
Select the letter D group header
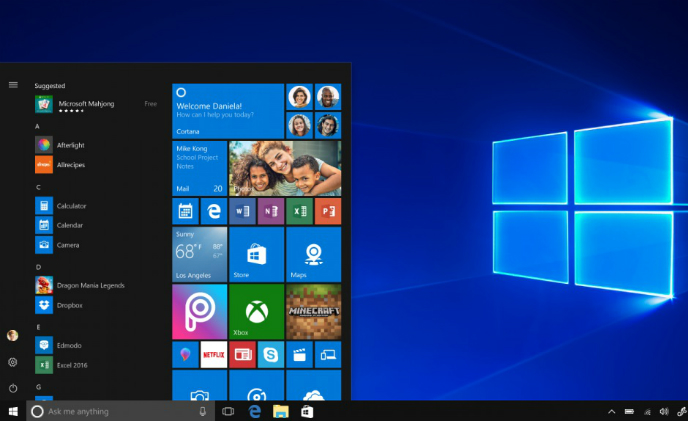[x=38, y=267]
